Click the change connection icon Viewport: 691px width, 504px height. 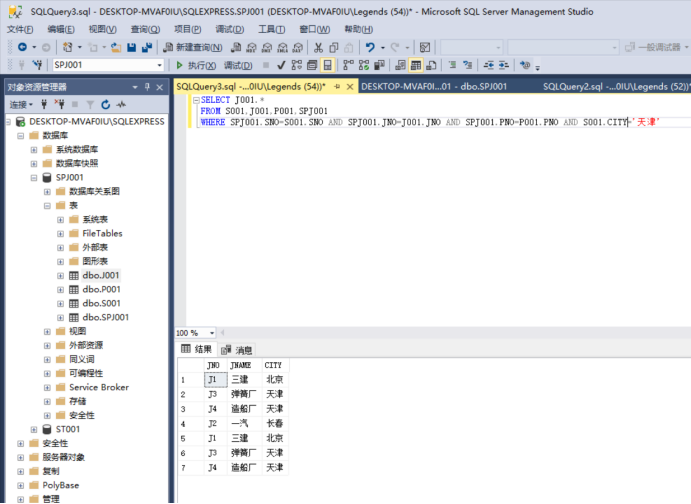(x=37, y=65)
